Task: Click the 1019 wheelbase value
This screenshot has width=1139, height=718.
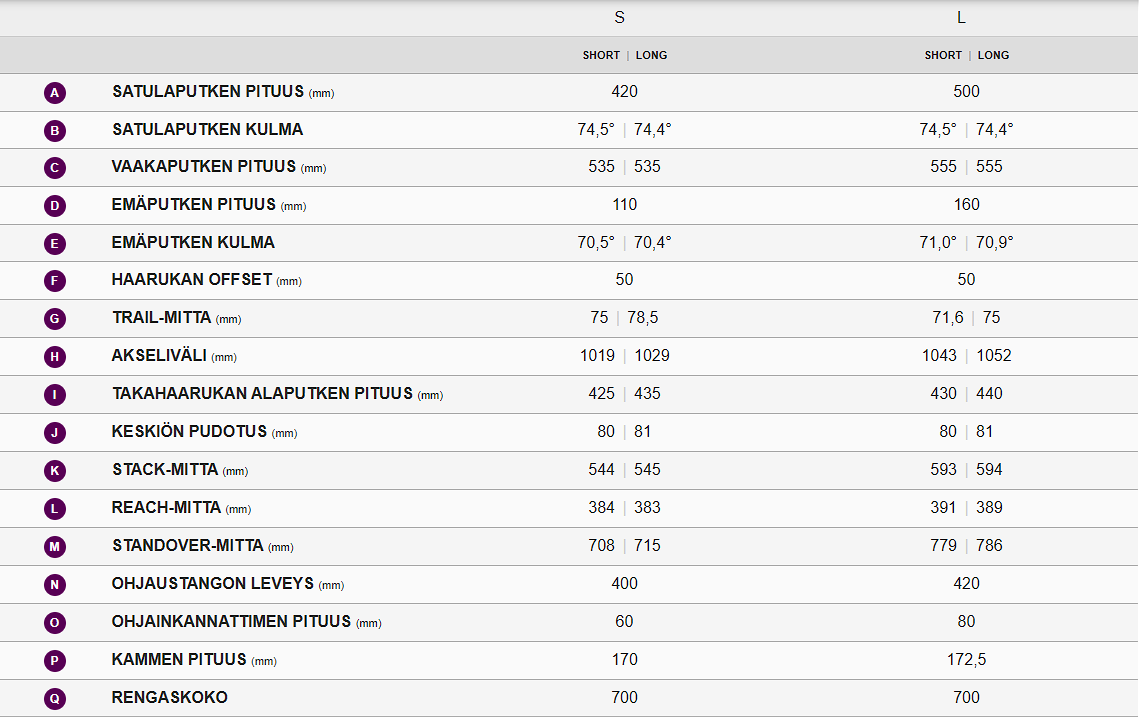Action: [598, 356]
